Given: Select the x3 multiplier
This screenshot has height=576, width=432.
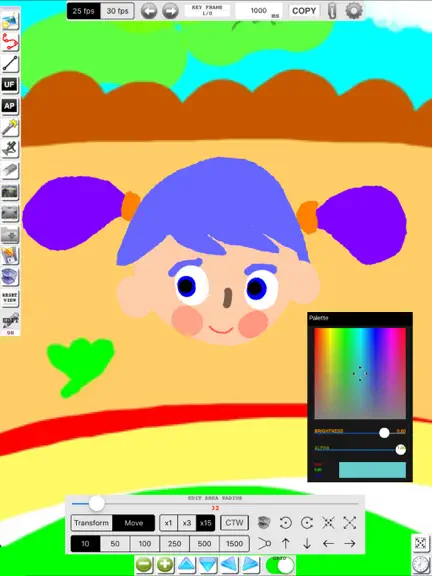Looking at the screenshot, I should click(187, 523).
